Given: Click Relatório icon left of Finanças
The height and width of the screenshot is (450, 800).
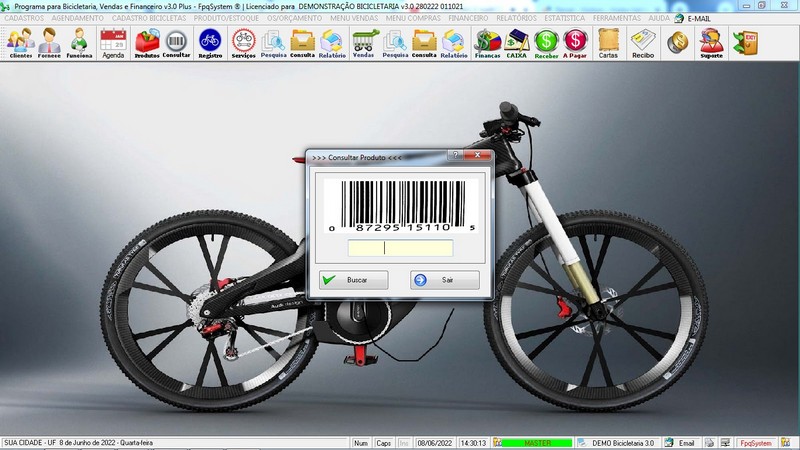Looking at the screenshot, I should click(x=454, y=43).
